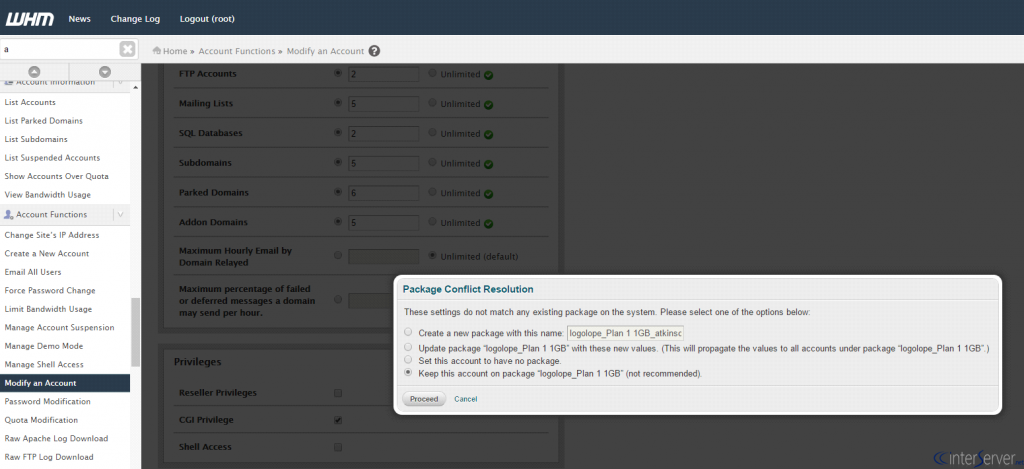
Task: Toggle the Reseller Privileges checkbox
Action: tap(338, 393)
